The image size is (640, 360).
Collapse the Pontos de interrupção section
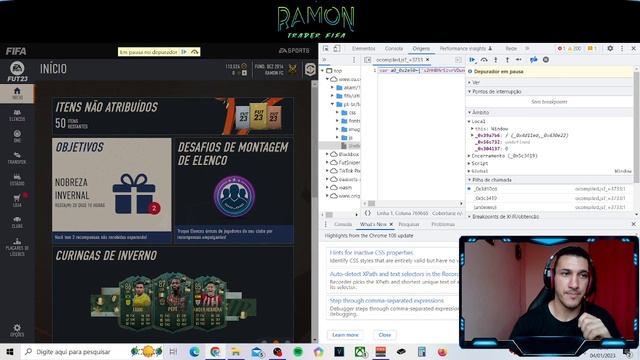coord(550,91)
